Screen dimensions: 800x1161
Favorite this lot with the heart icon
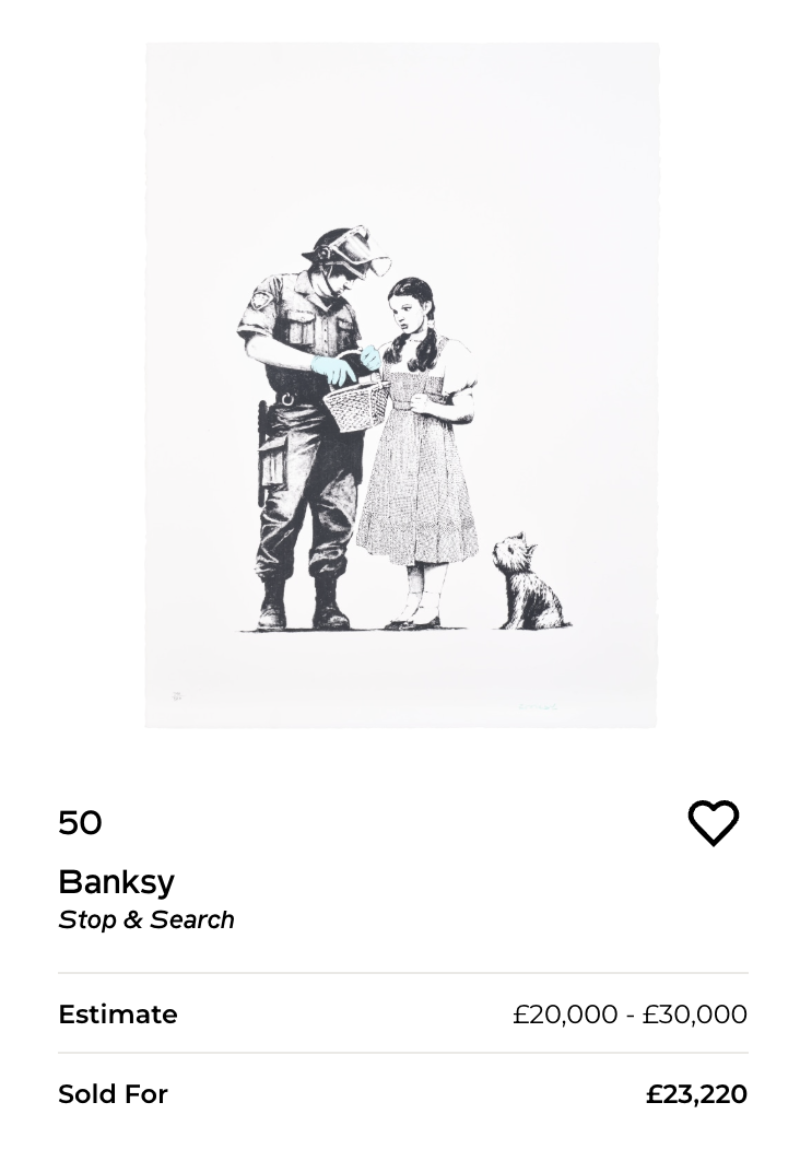pyautogui.click(x=713, y=823)
